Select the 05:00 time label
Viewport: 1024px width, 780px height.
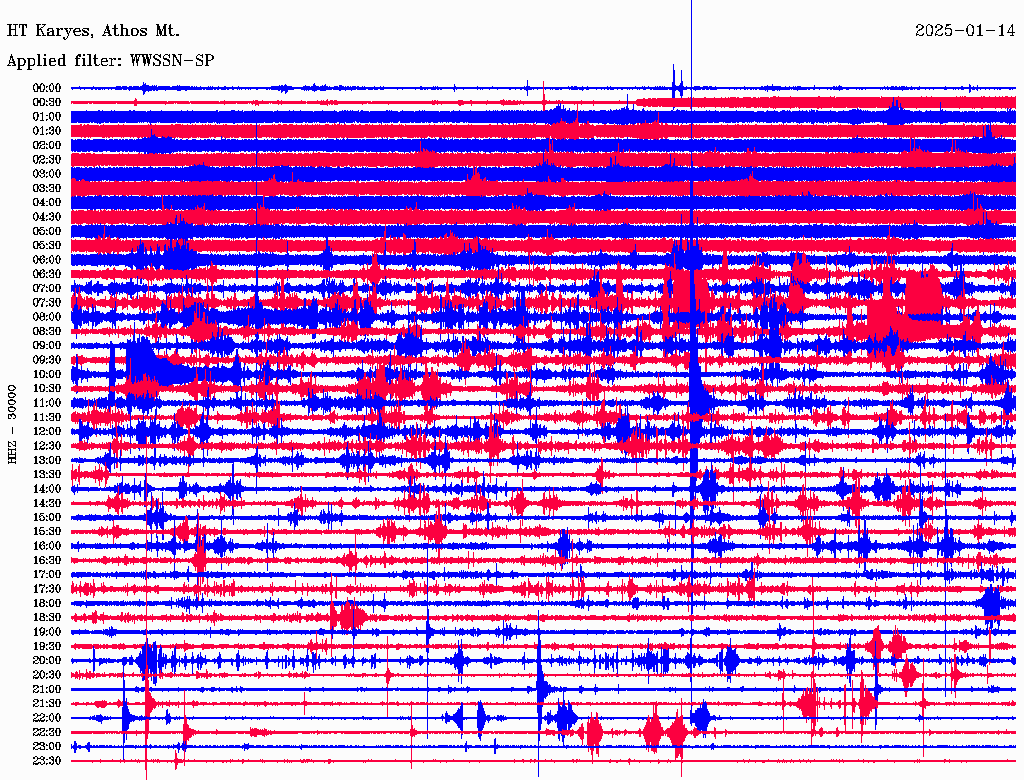pyautogui.click(x=47, y=231)
